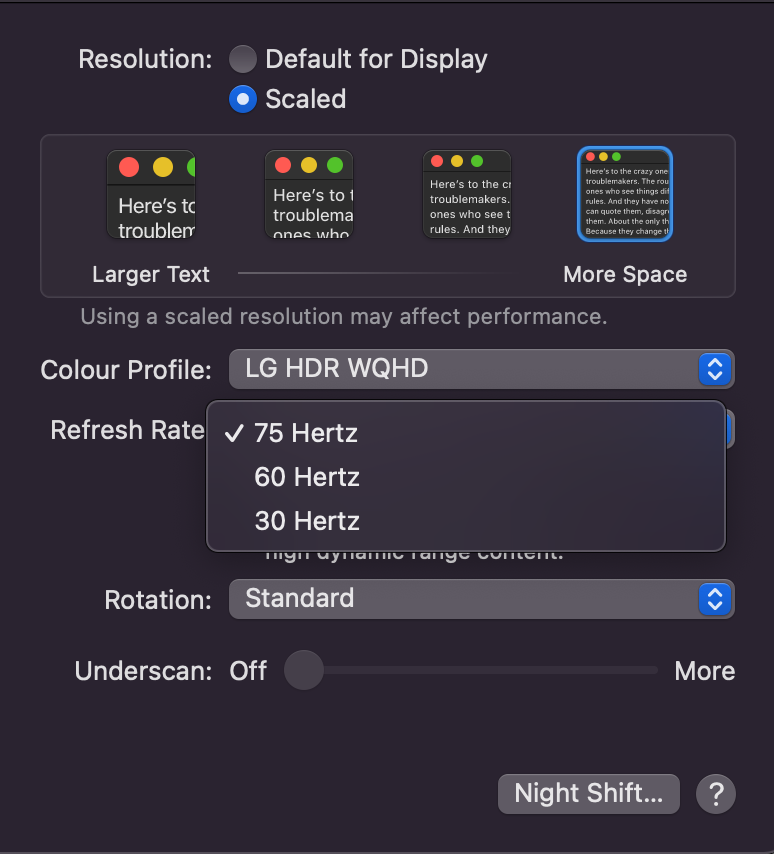Click the Larger Text label
The height and width of the screenshot is (854, 774).
click(x=151, y=275)
